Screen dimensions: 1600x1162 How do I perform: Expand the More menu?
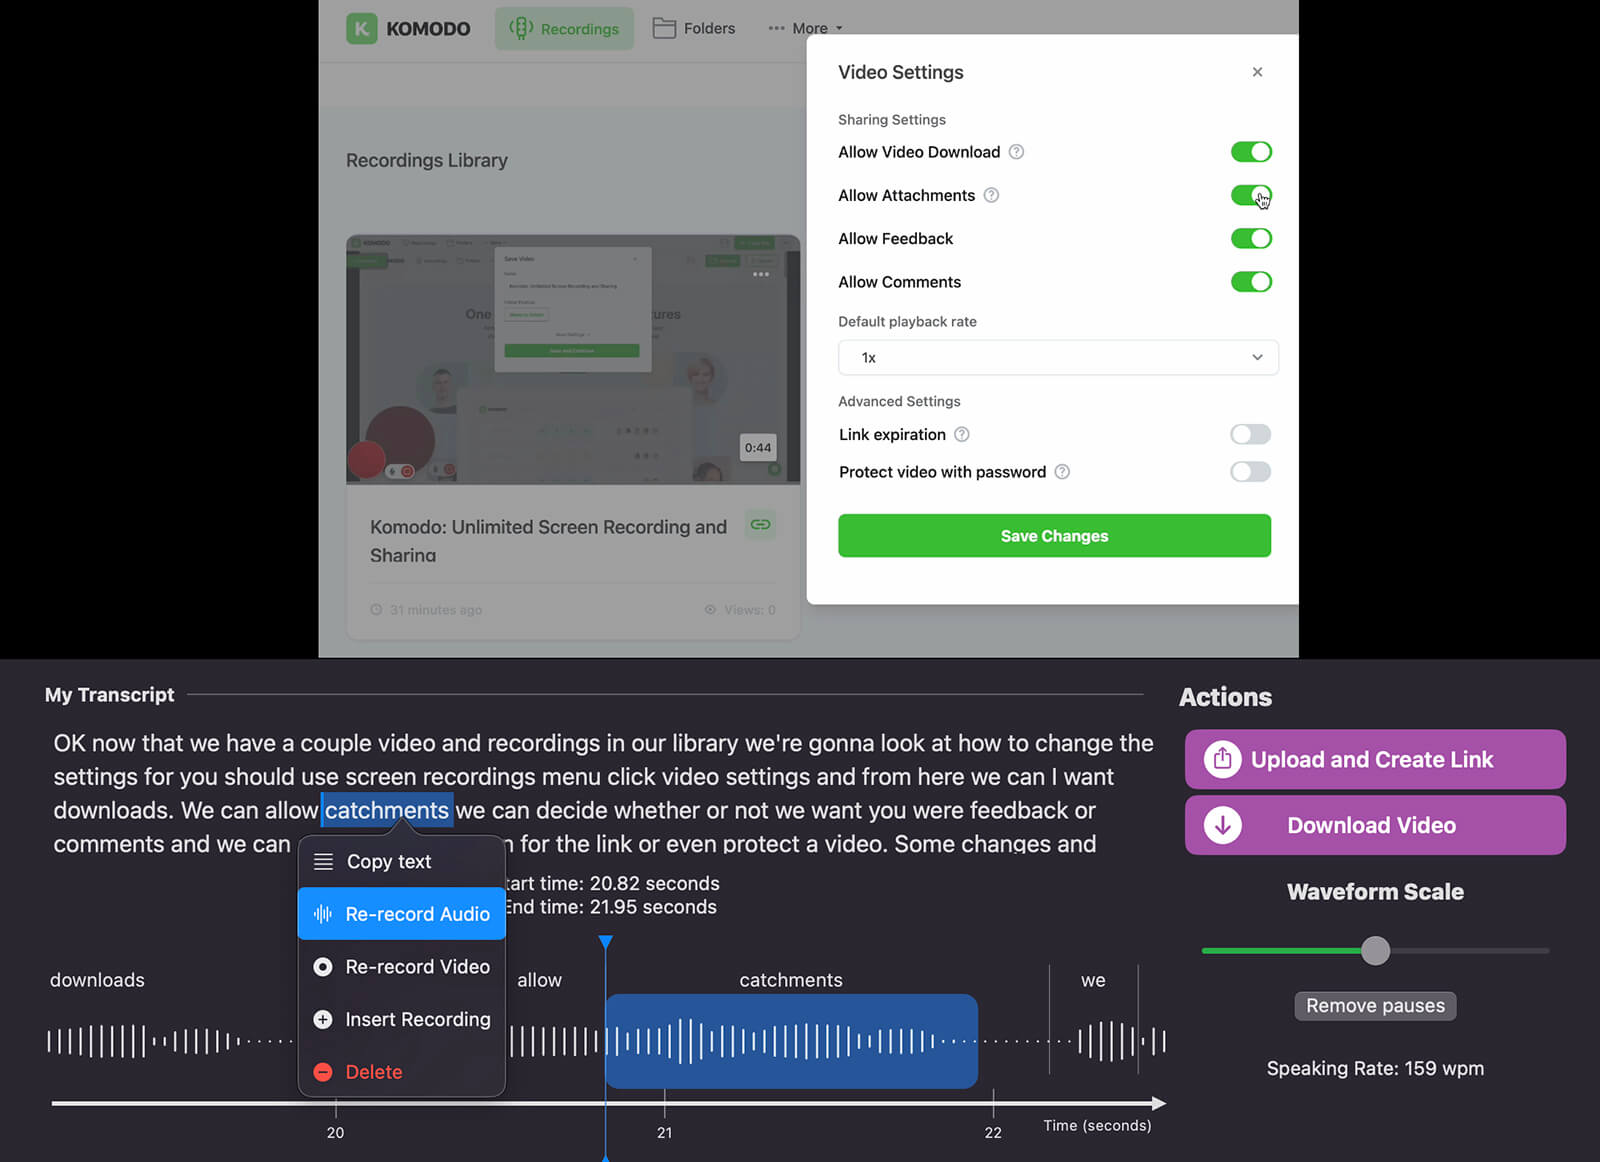click(x=806, y=28)
